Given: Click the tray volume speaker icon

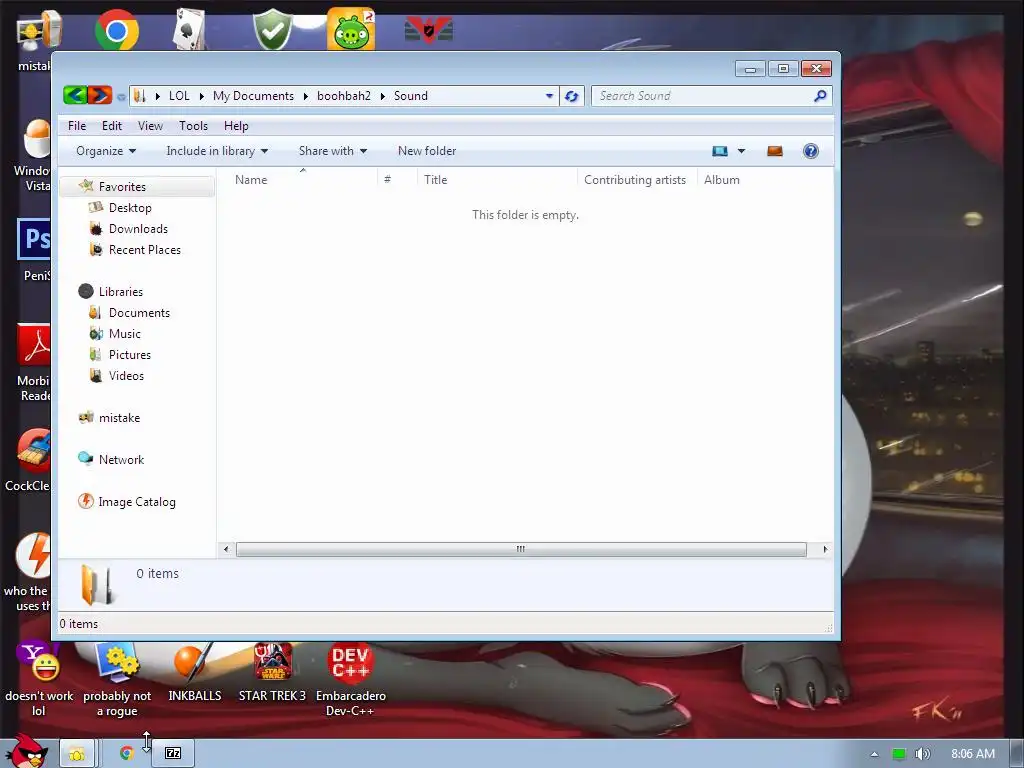Looking at the screenshot, I should [922, 754].
